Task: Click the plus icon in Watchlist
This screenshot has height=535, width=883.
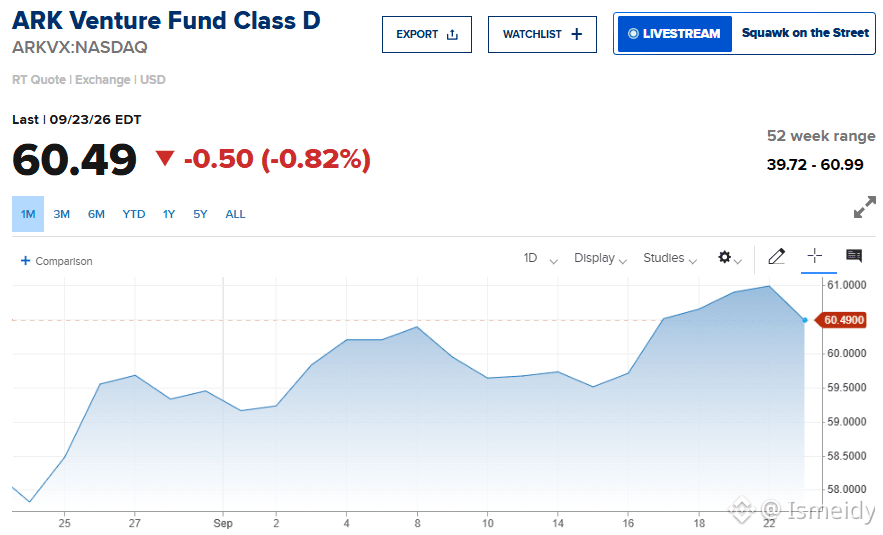Action: coord(577,34)
